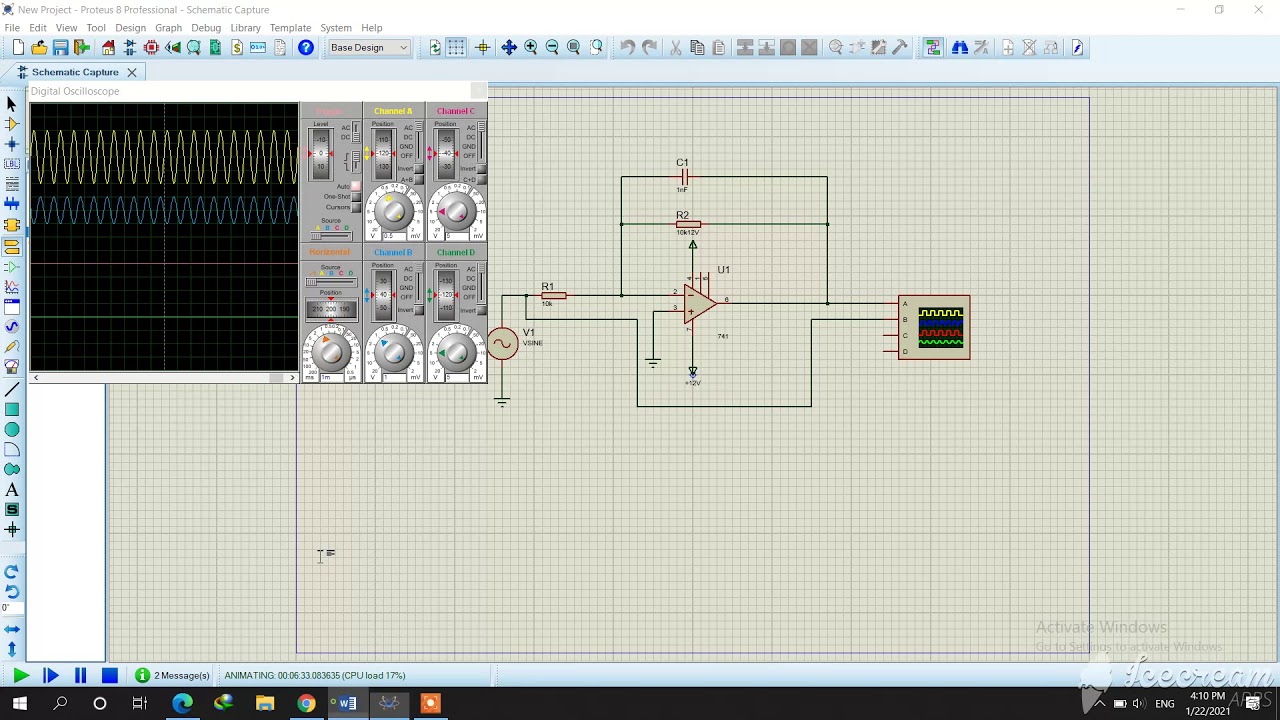Toggle the oscilloscope Auto trigger button

coord(355,186)
